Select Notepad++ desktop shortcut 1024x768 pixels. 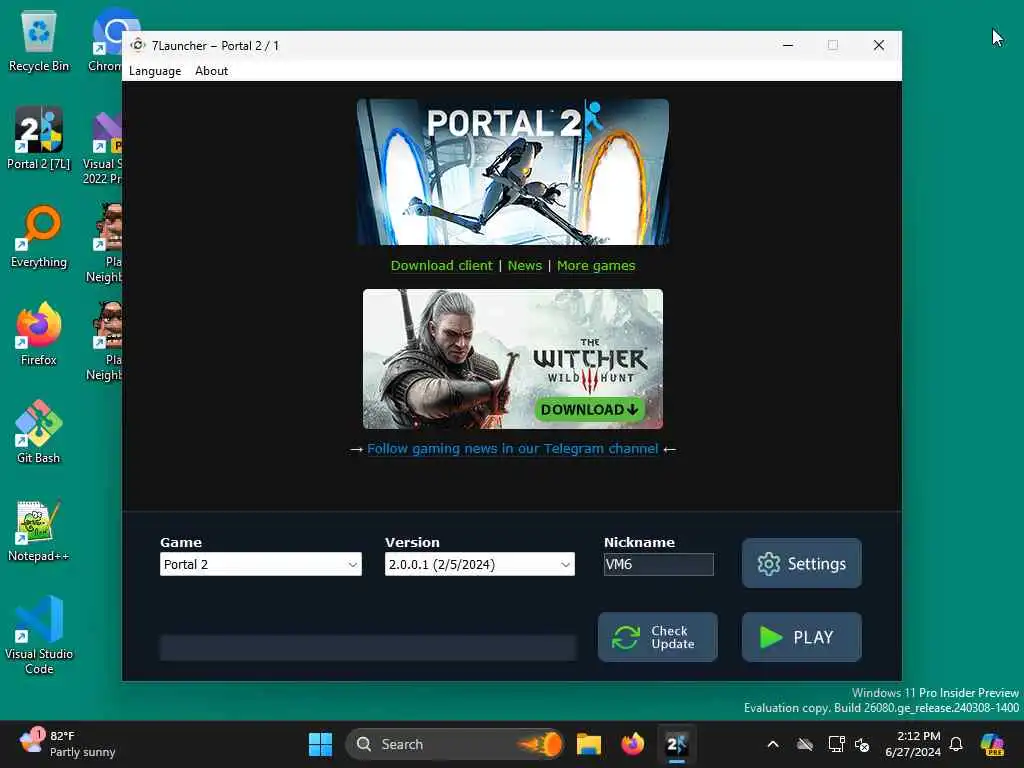click(x=39, y=531)
